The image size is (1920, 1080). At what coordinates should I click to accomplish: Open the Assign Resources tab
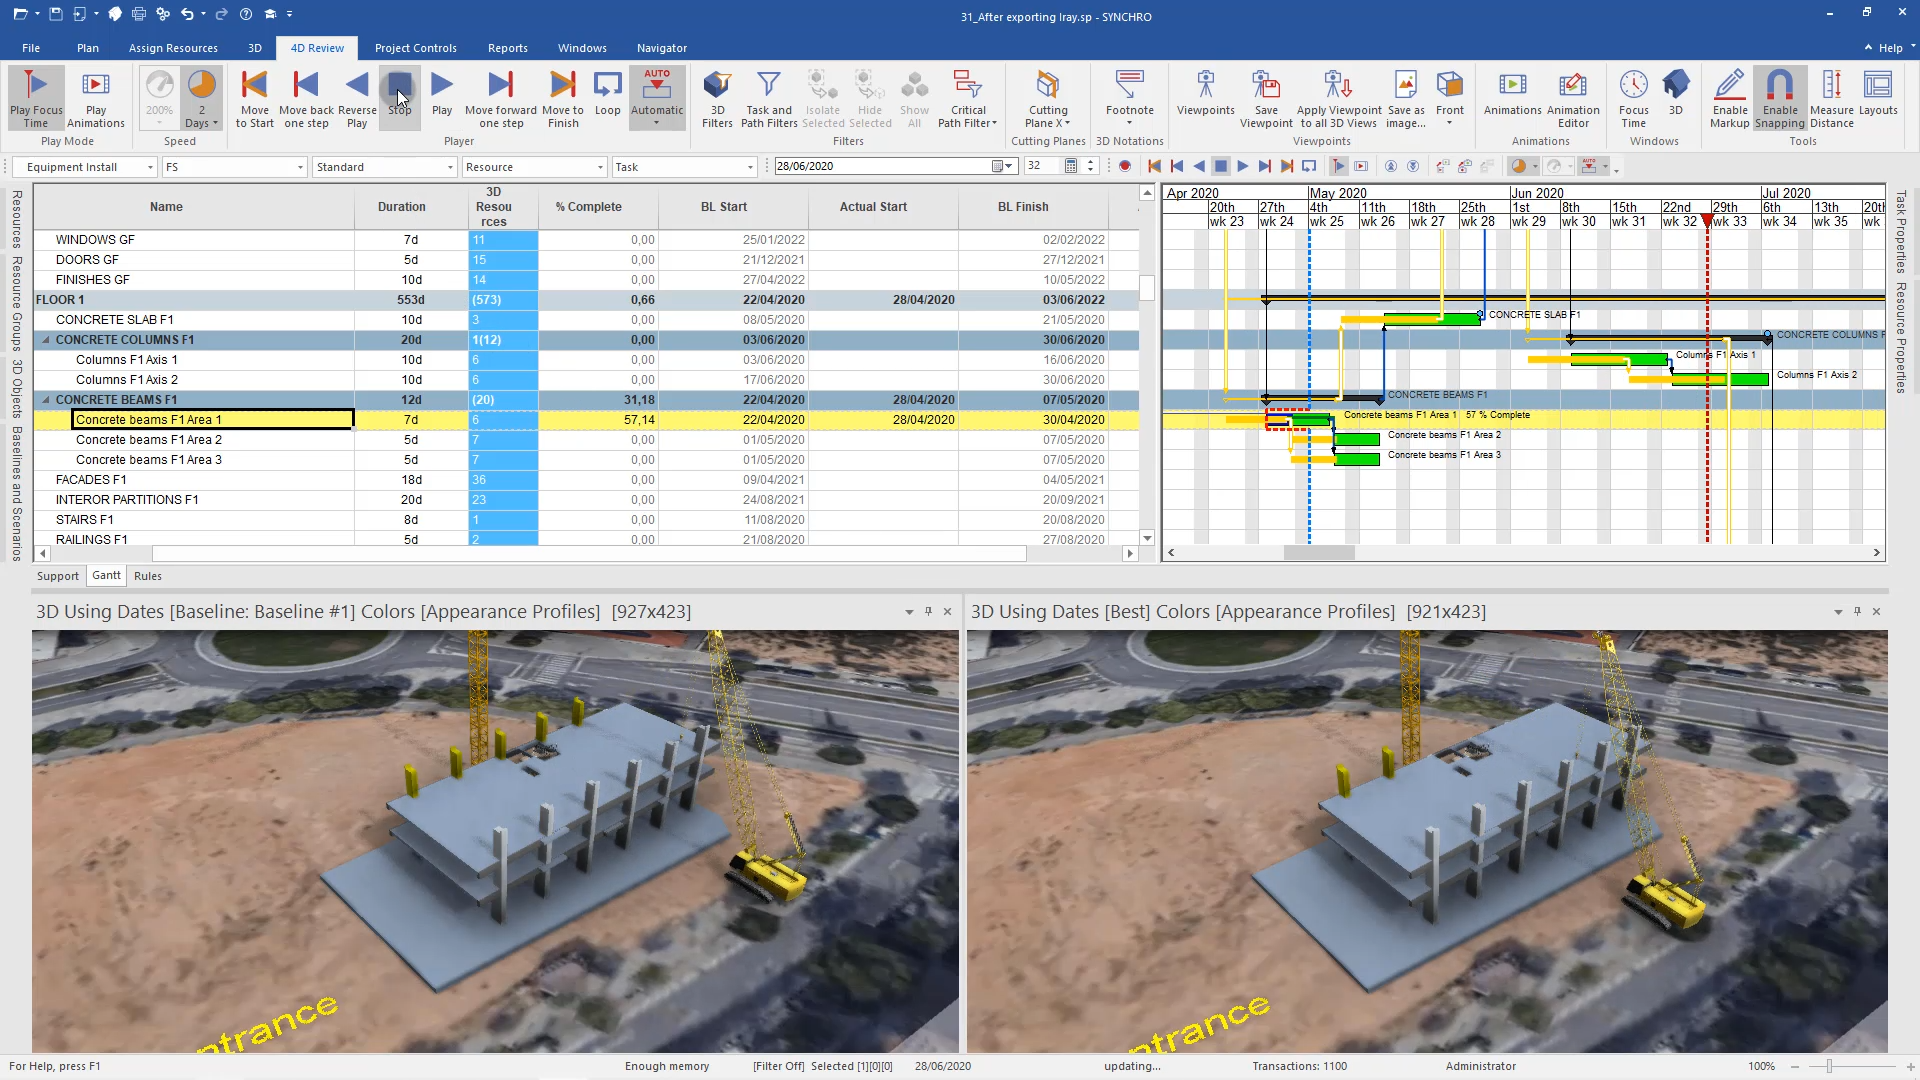pyautogui.click(x=173, y=48)
